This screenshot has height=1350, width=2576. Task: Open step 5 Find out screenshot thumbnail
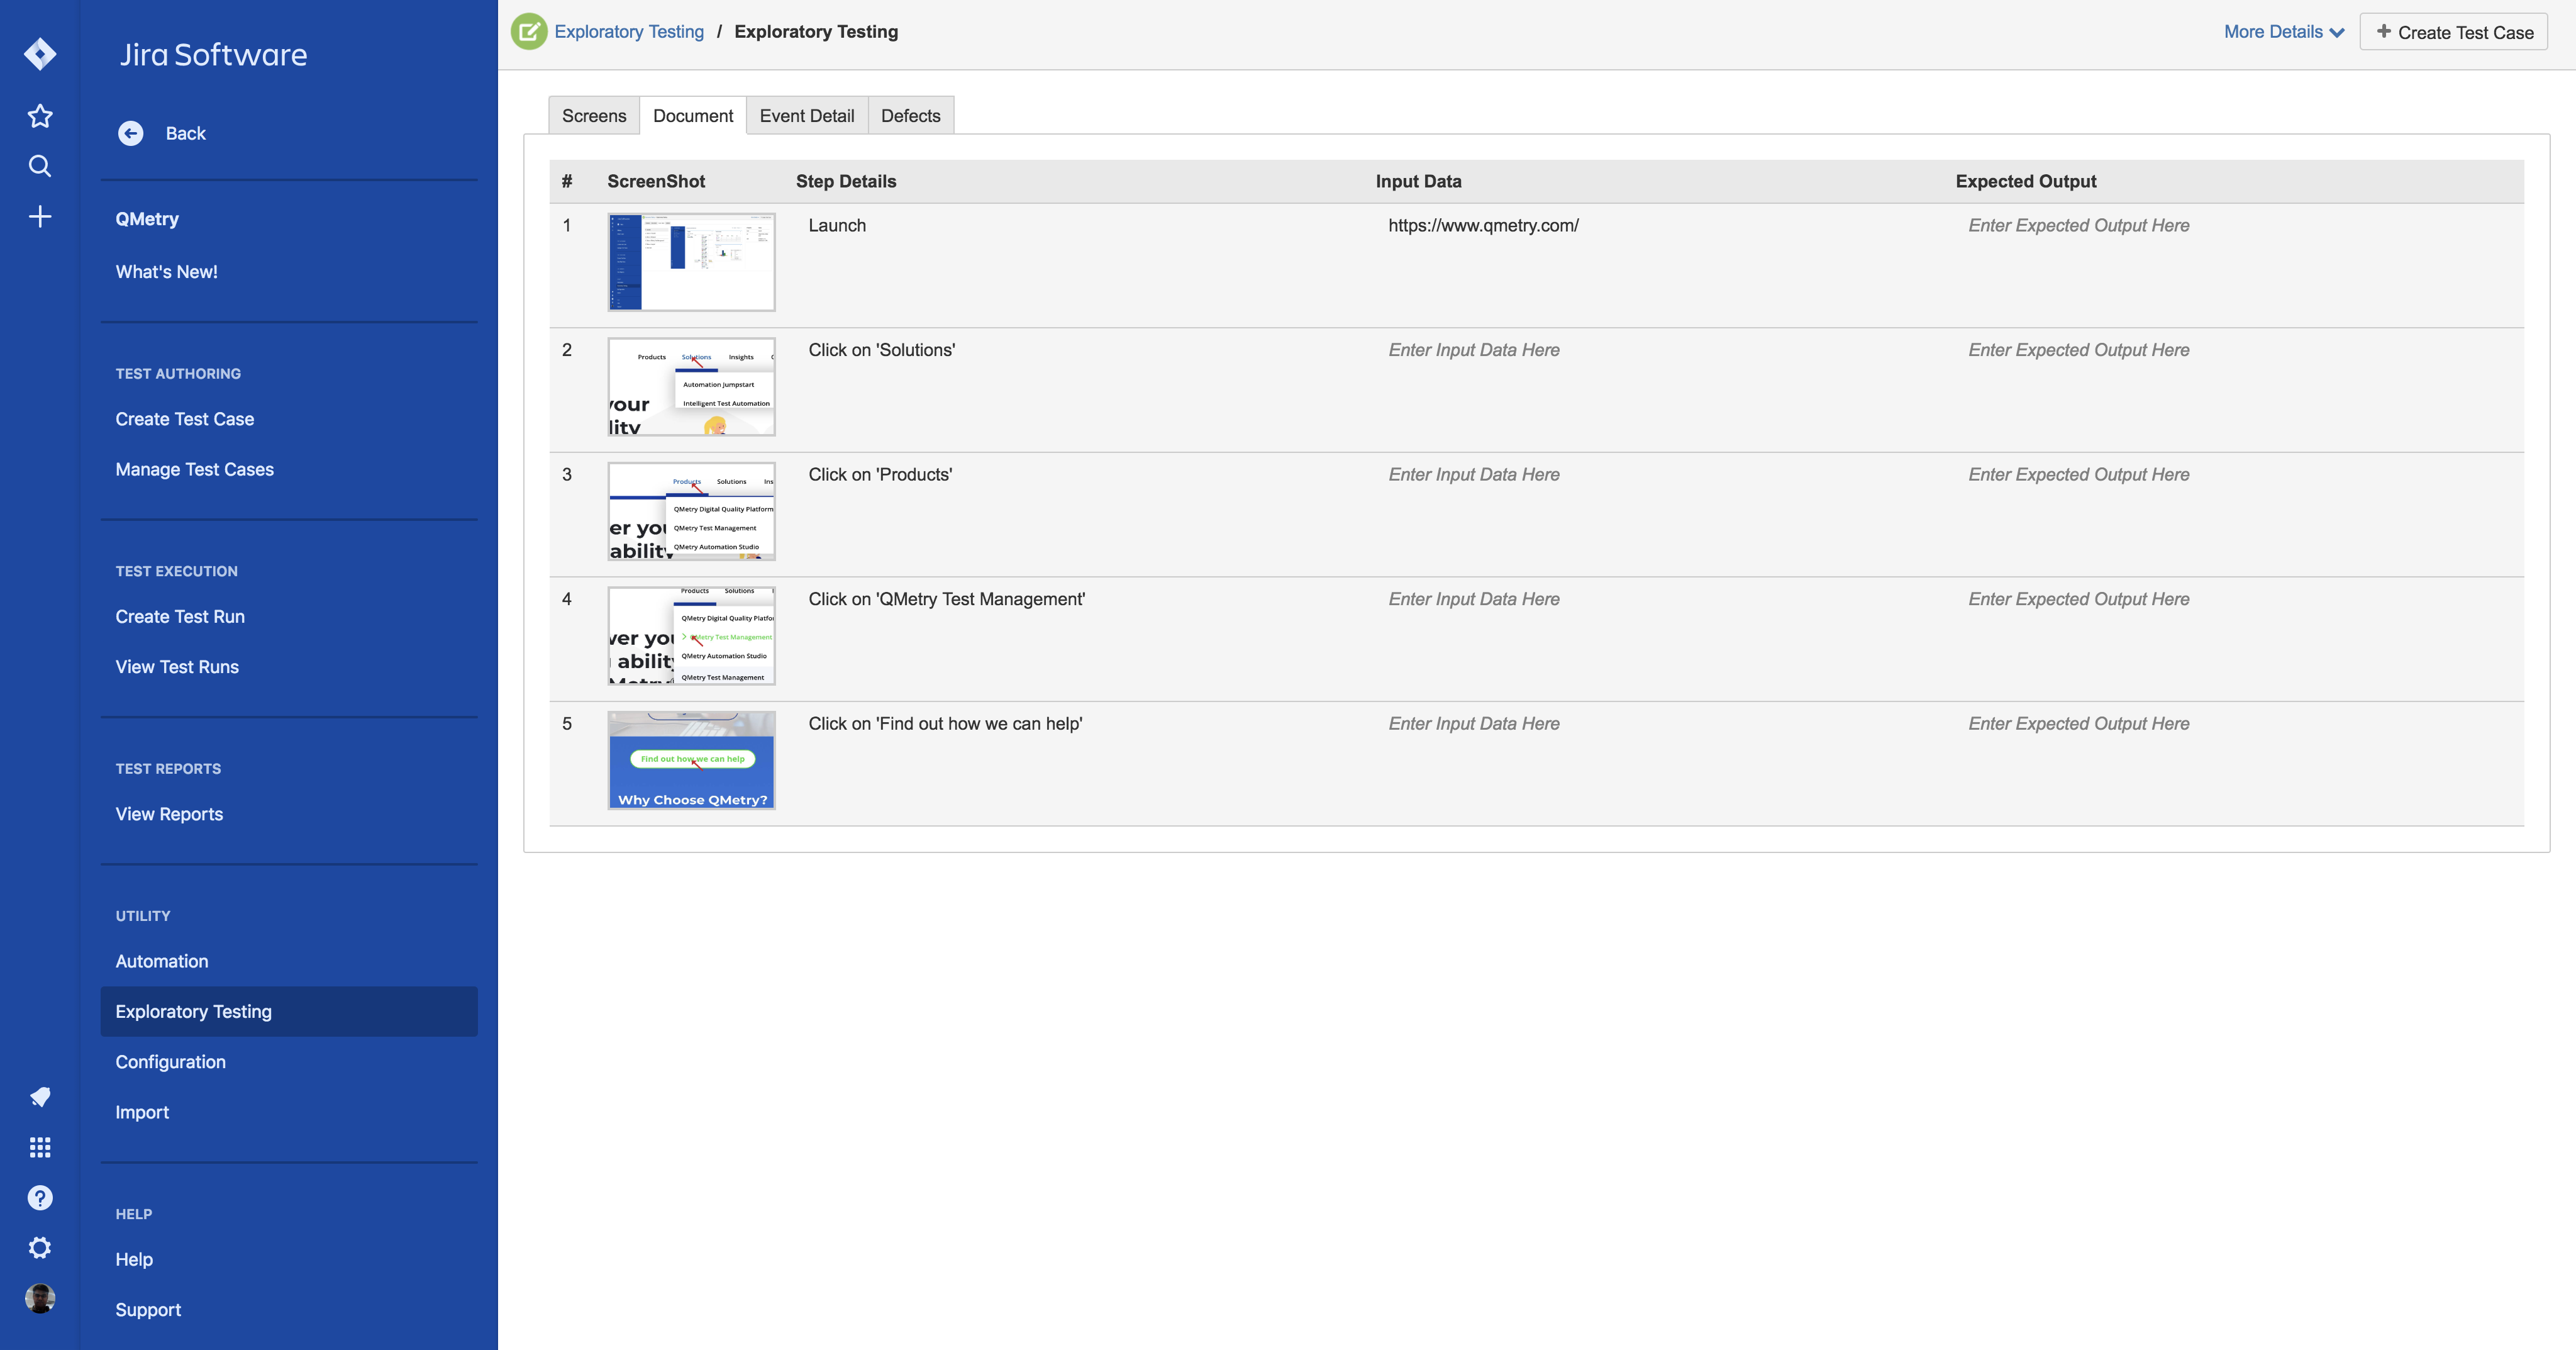point(691,760)
